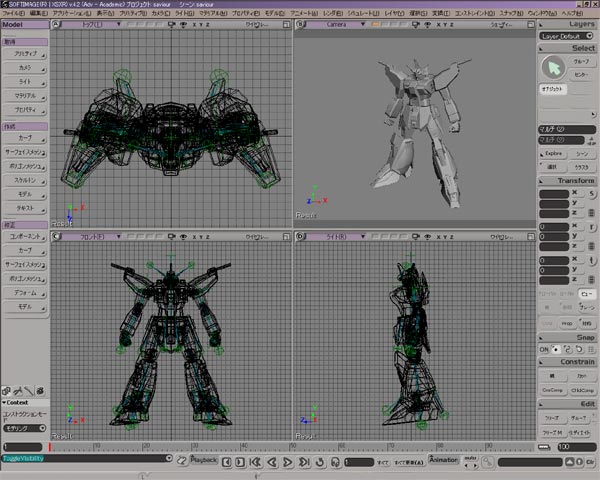Click the first toolbar-switch icon above Context
Screen dimensions: 600x480
point(6,391)
